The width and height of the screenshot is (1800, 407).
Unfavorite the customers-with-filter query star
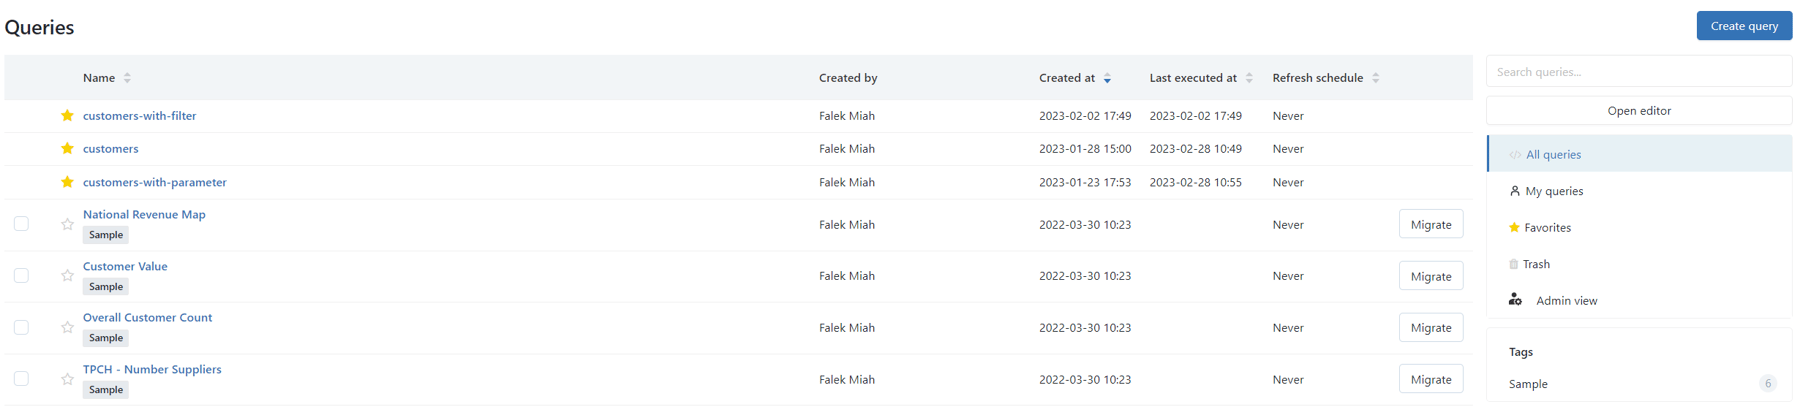[x=67, y=116]
